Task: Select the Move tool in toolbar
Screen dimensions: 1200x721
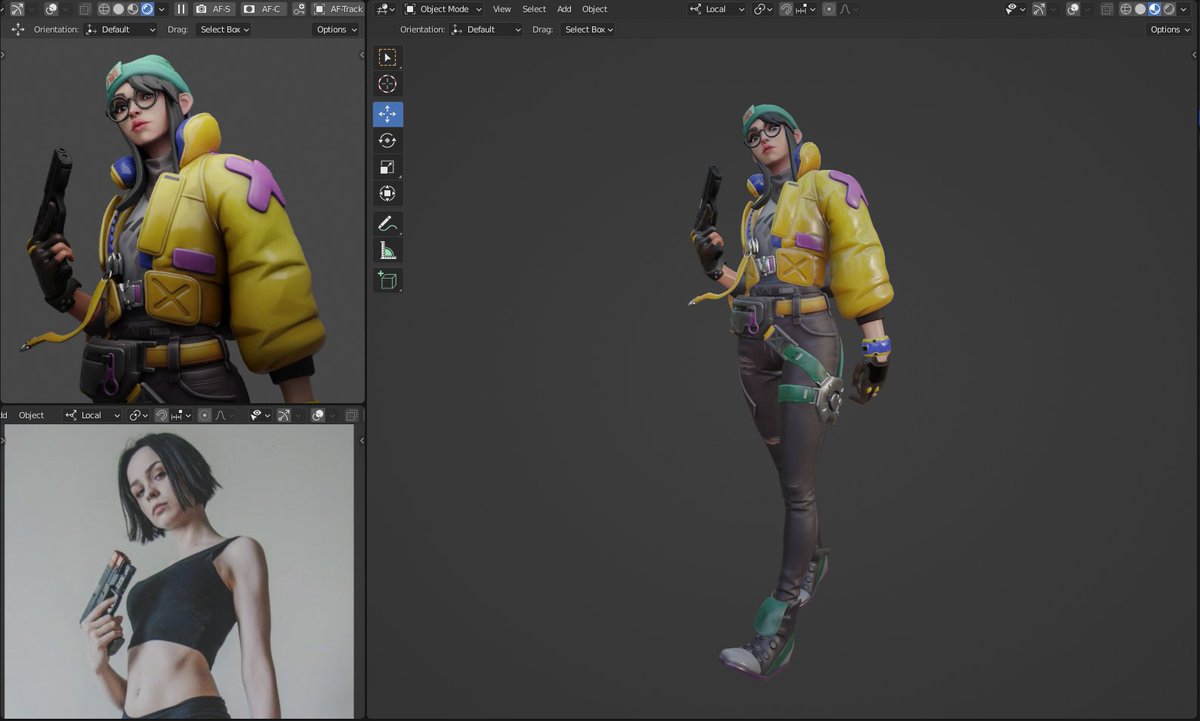Action: click(x=388, y=114)
